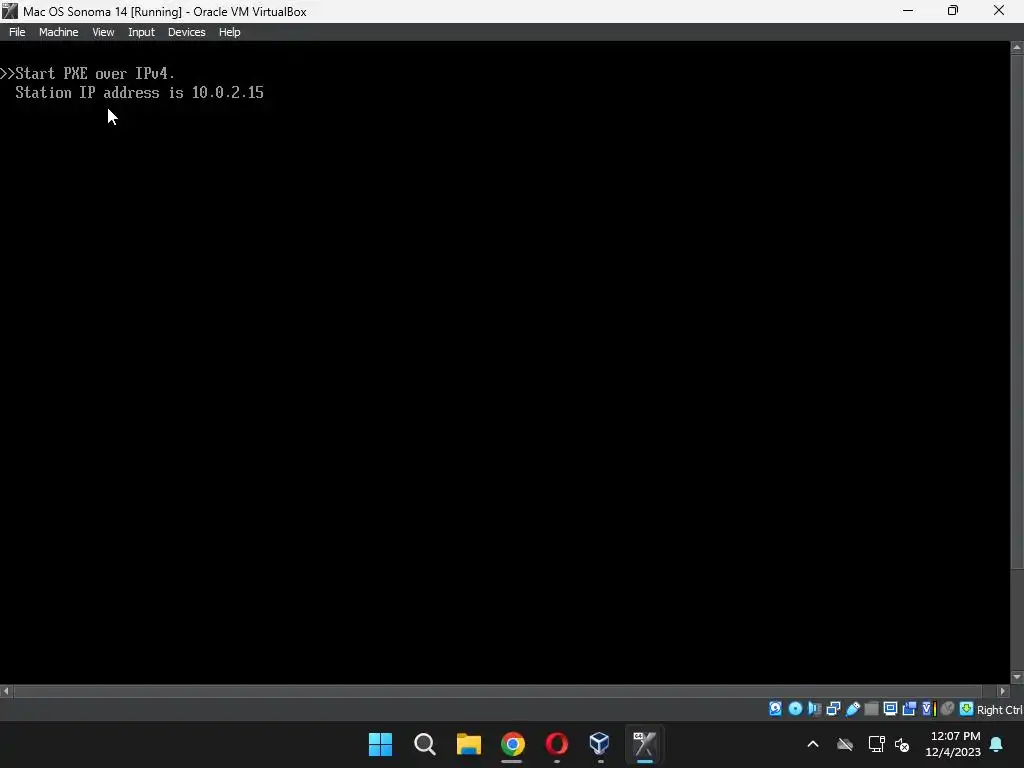Click the running Mac OS VM taskbar icon
Image resolution: width=1024 pixels, height=768 pixels.
pos(645,744)
